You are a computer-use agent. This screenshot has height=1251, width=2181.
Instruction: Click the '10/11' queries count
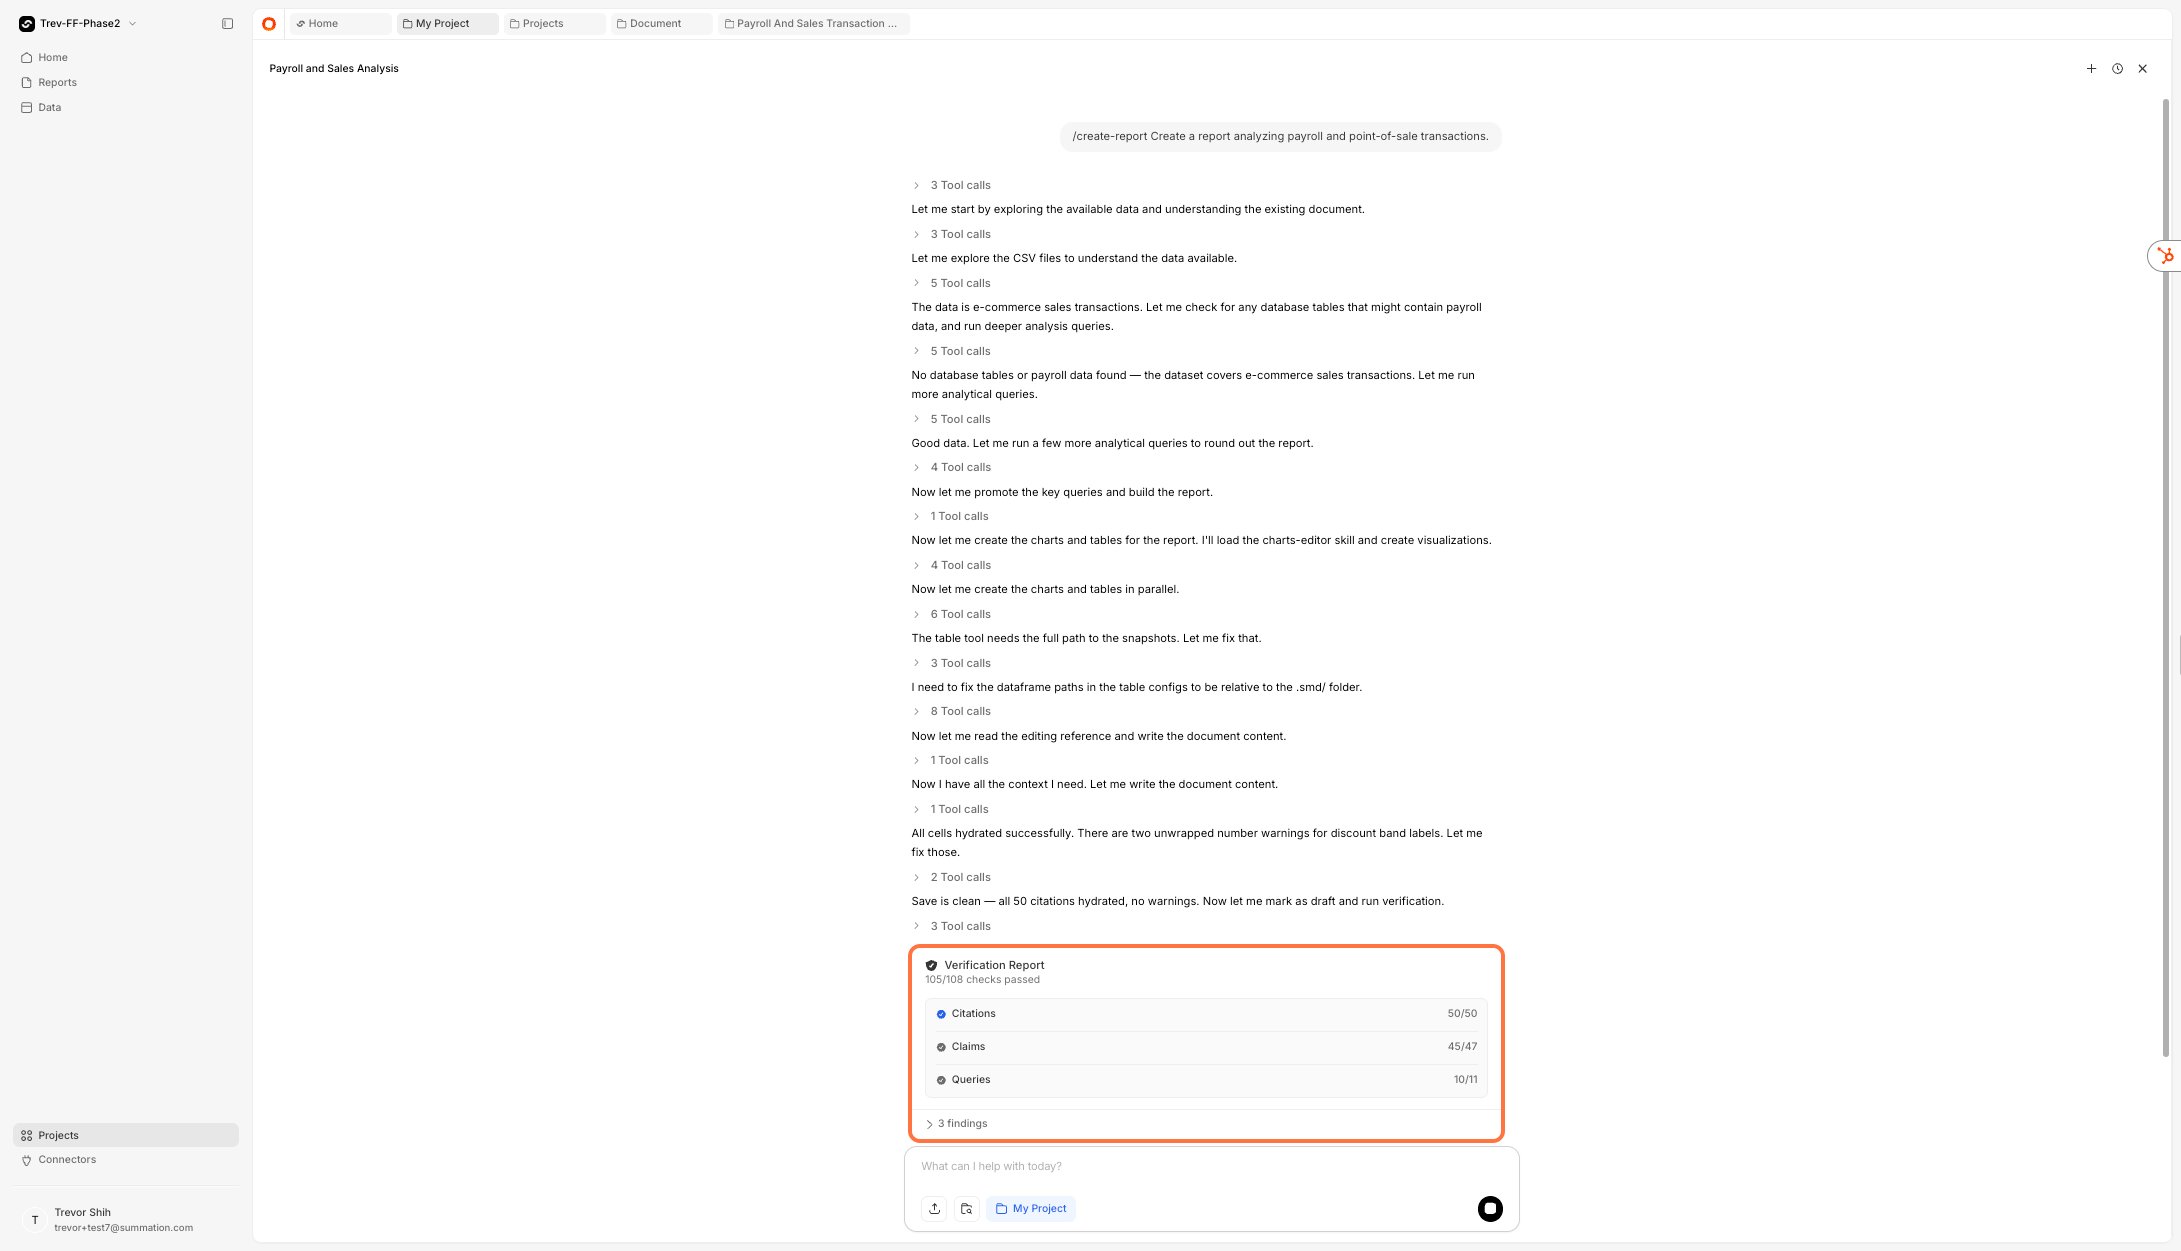coord(1465,1080)
